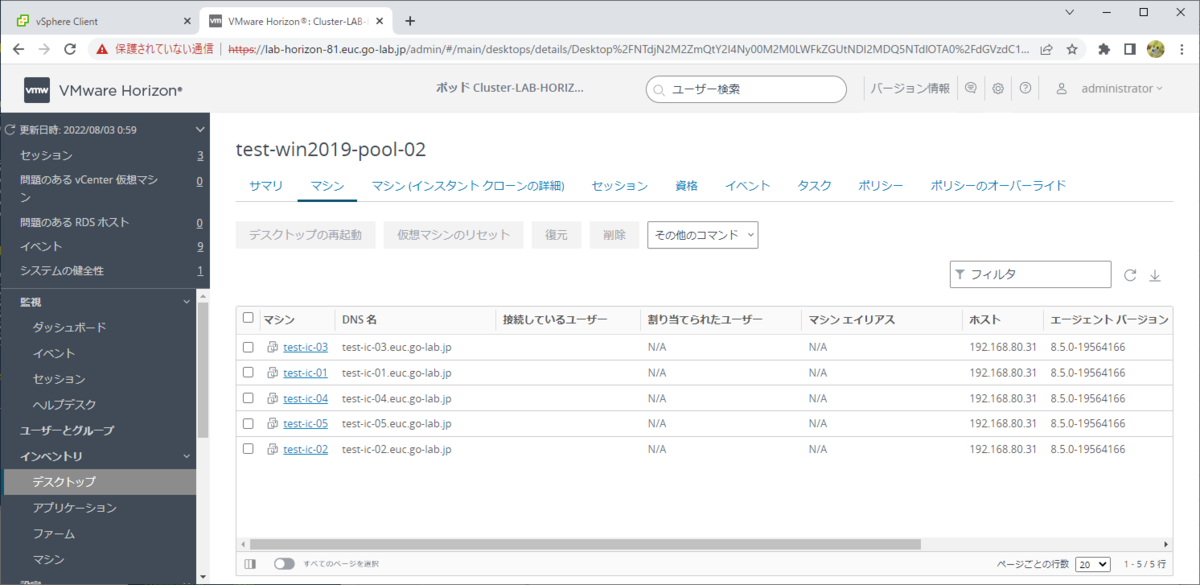Viewport: 1200px width, 585px height.
Task: Toggle select all pages switch
Action: click(x=284, y=564)
